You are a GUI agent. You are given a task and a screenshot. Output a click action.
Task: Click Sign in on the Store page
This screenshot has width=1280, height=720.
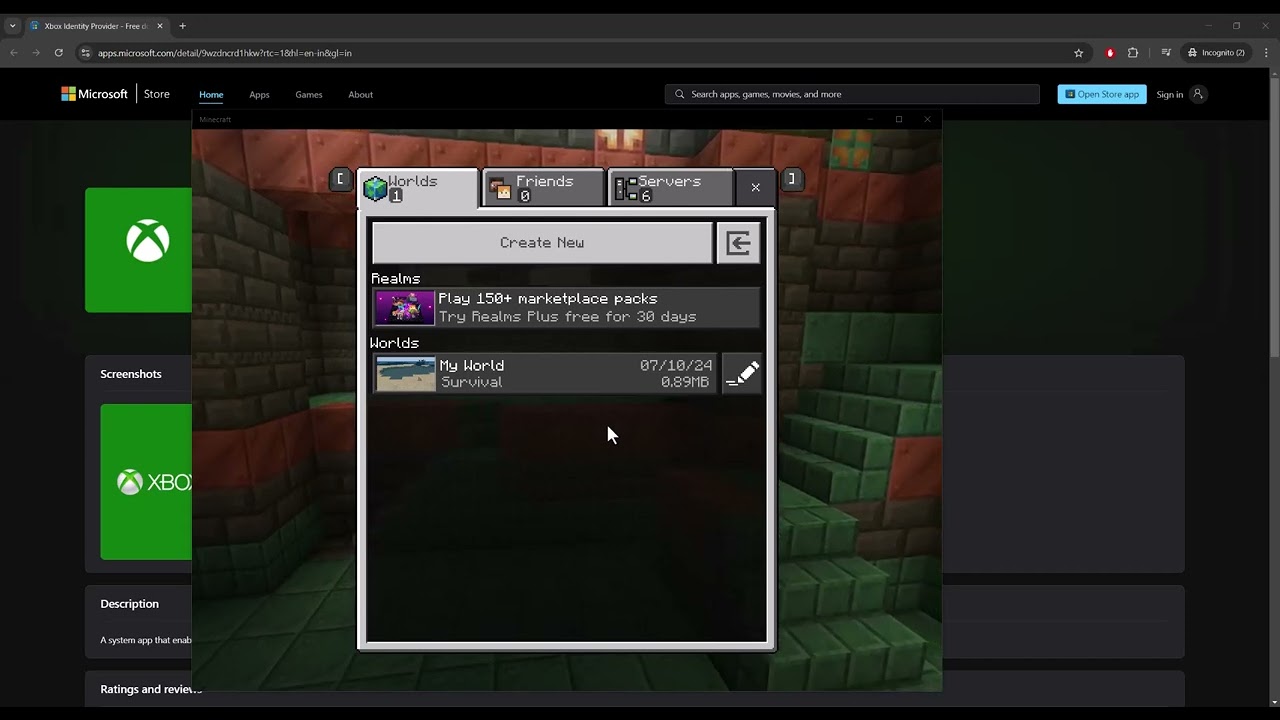pos(1170,94)
